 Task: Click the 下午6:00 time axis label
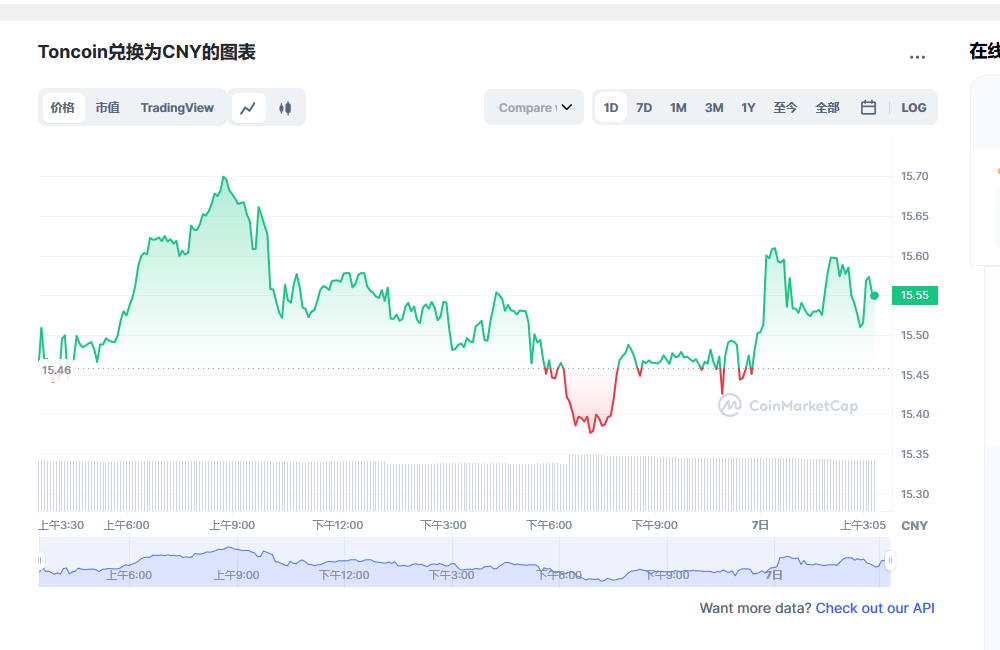[x=548, y=525]
